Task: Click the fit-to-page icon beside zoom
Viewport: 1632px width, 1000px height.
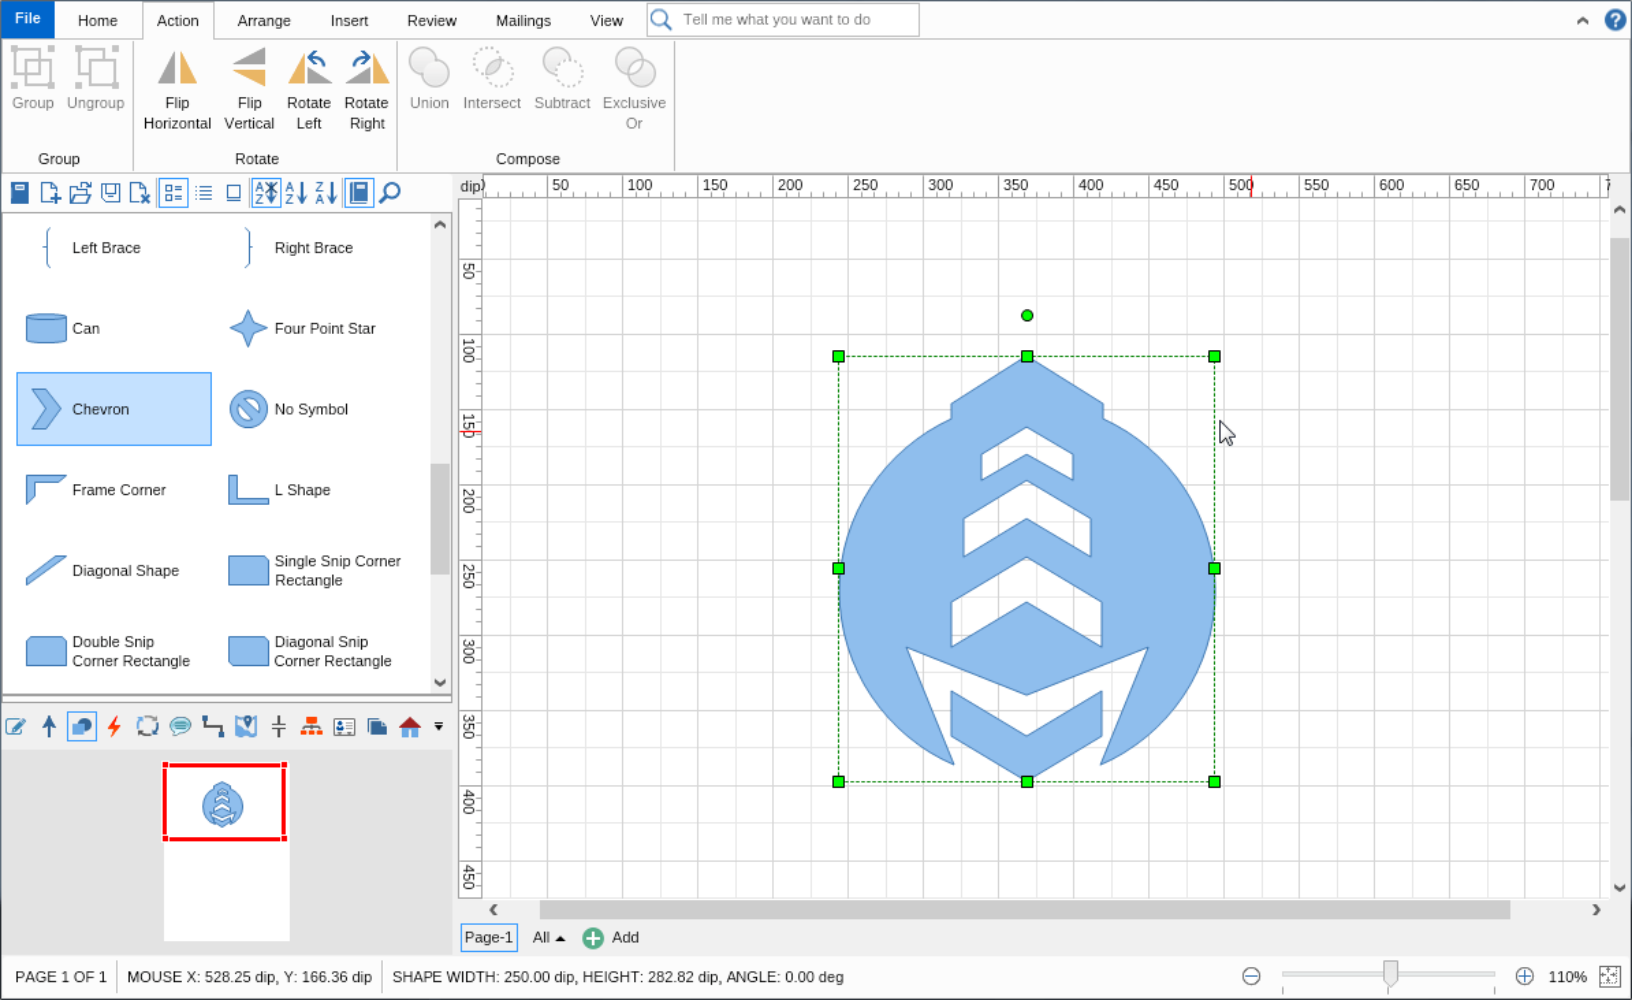Action: click(1609, 976)
